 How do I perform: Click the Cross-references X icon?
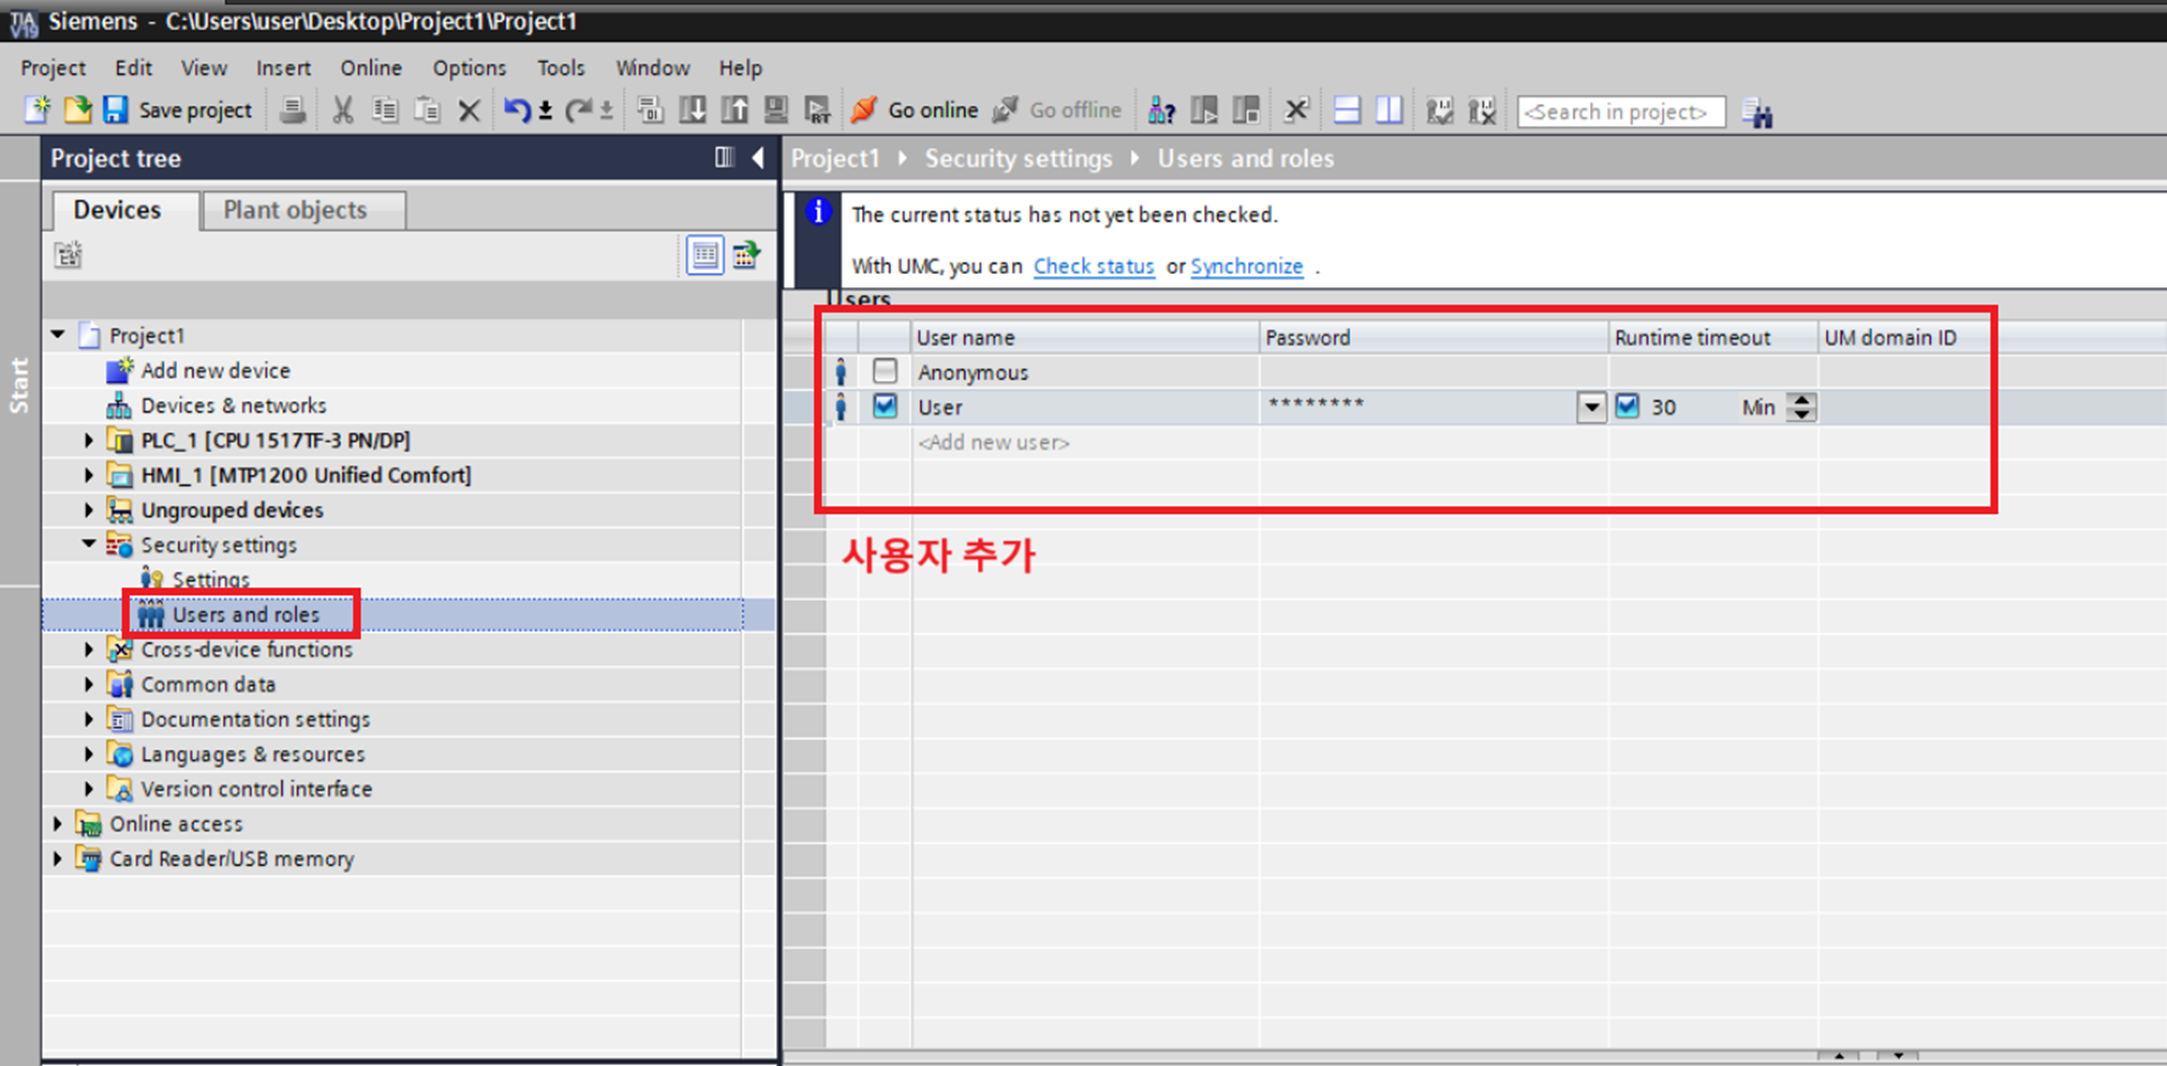click(1296, 110)
